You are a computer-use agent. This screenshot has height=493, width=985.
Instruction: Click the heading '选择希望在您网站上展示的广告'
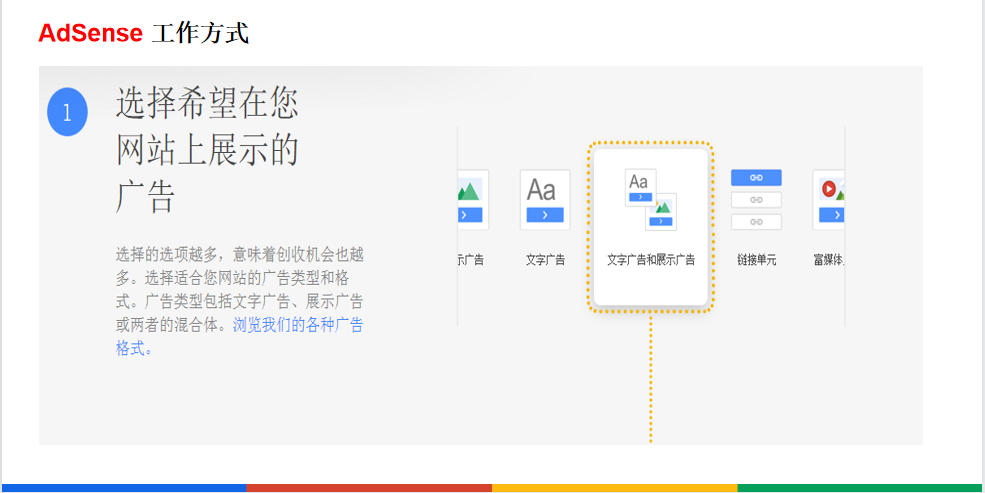[207, 150]
